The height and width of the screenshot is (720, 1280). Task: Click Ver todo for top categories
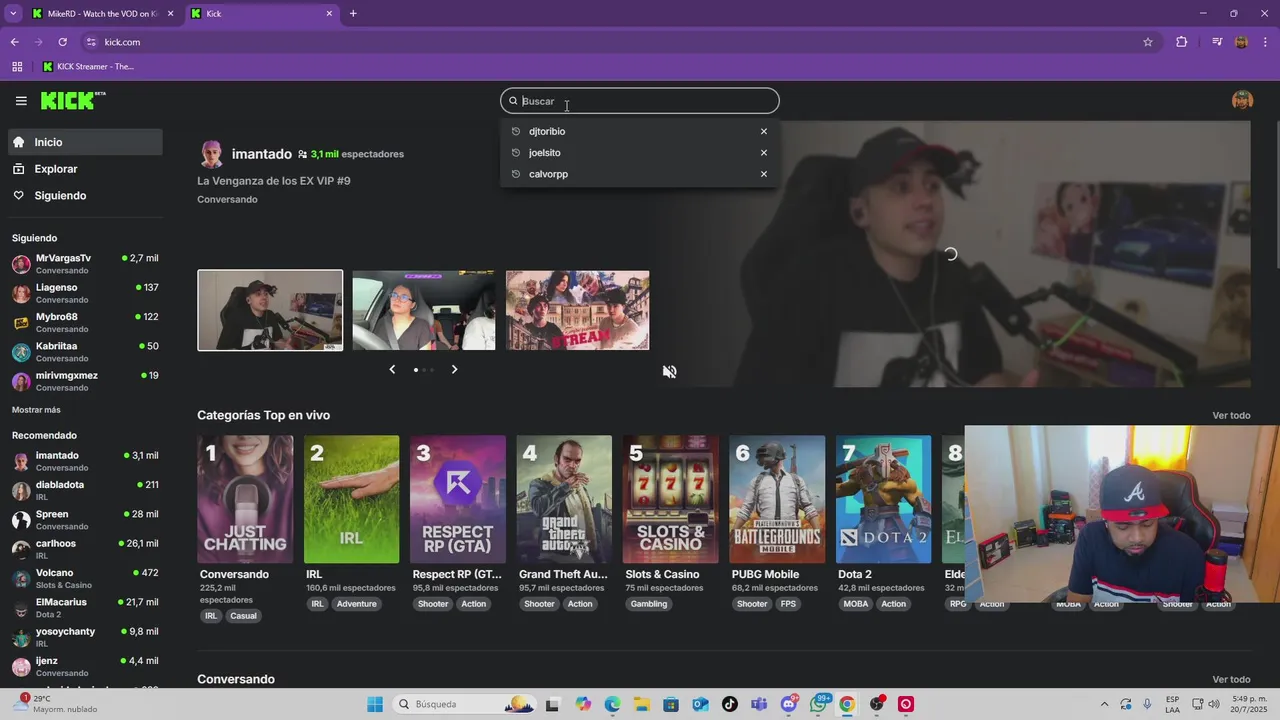point(1231,416)
